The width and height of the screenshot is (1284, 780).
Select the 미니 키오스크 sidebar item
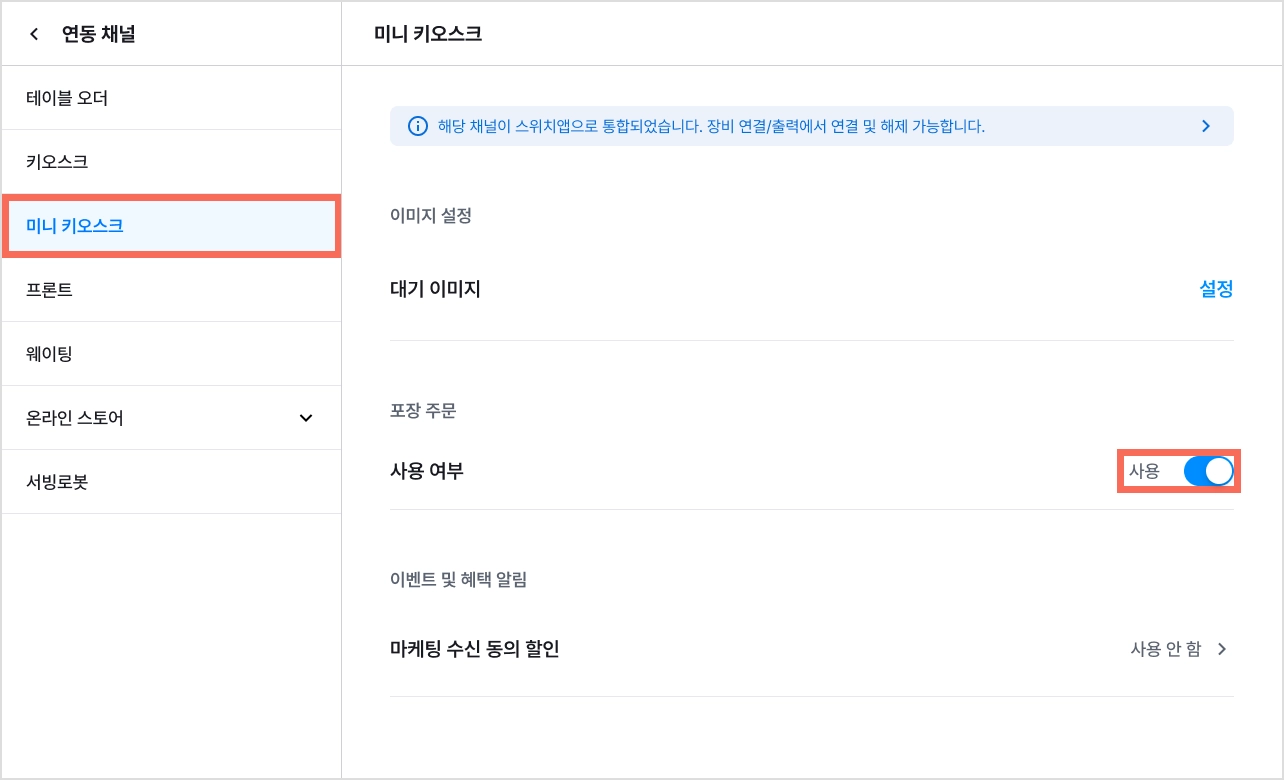[x=171, y=226]
